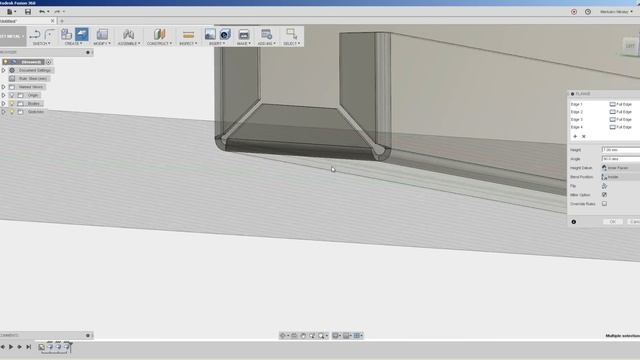Select the Create Sketch tool icon
The width and height of the screenshot is (640, 360).
(35, 34)
